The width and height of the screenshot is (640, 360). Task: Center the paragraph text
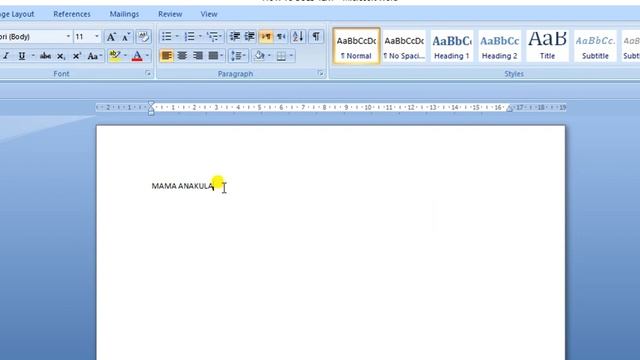tap(182, 56)
